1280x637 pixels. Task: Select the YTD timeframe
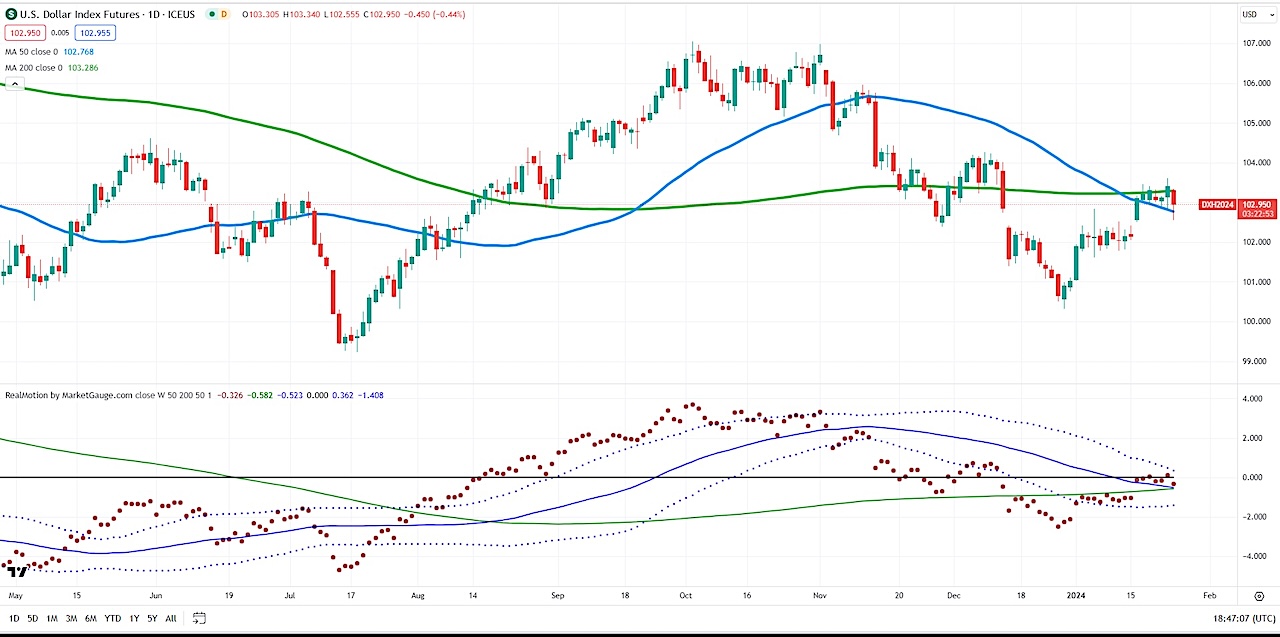pos(112,618)
